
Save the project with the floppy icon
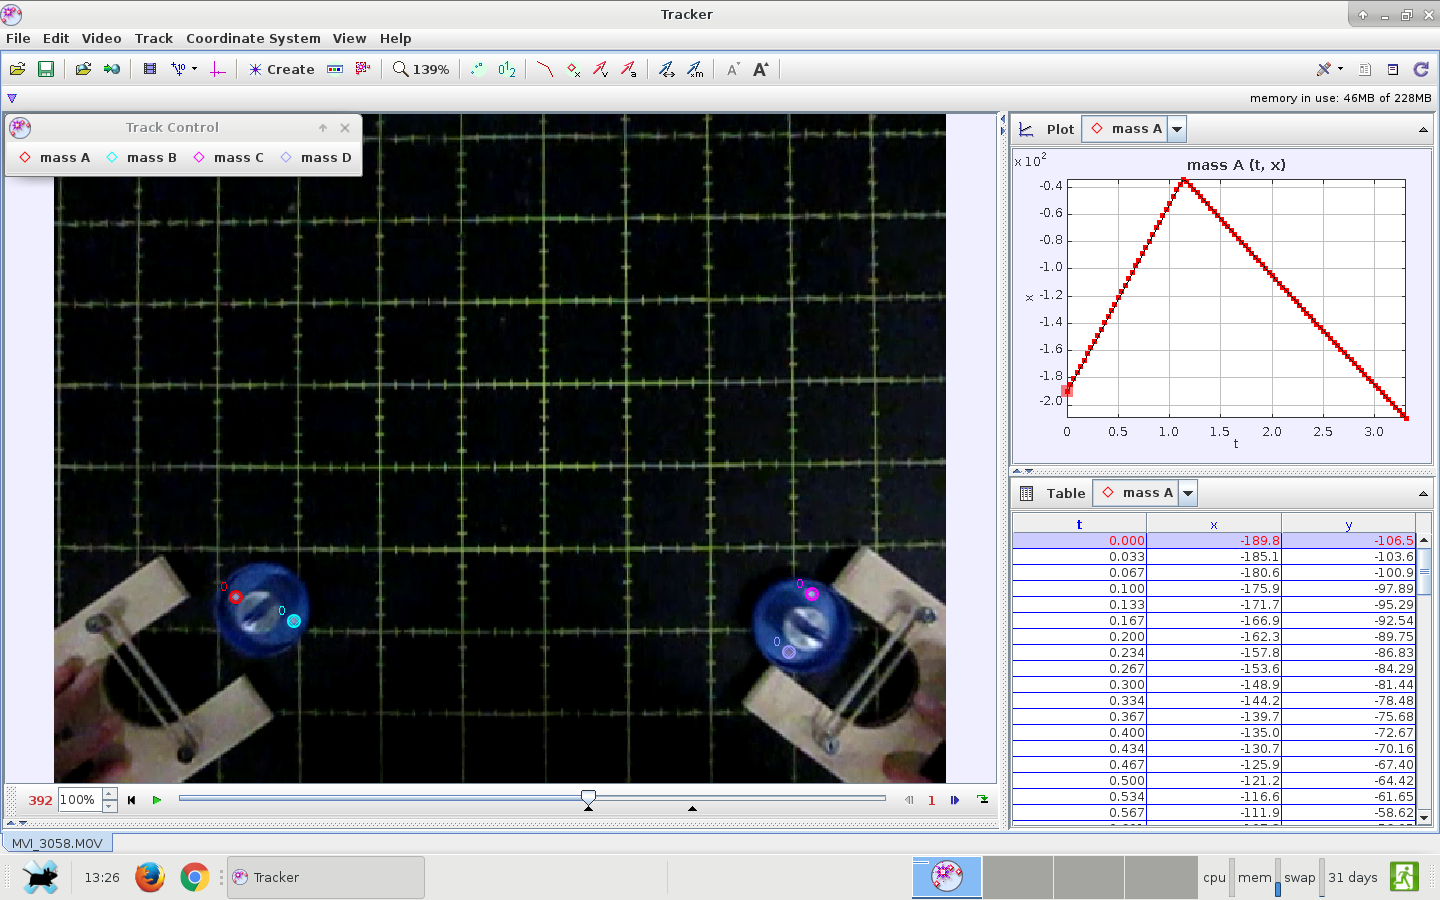[45, 69]
